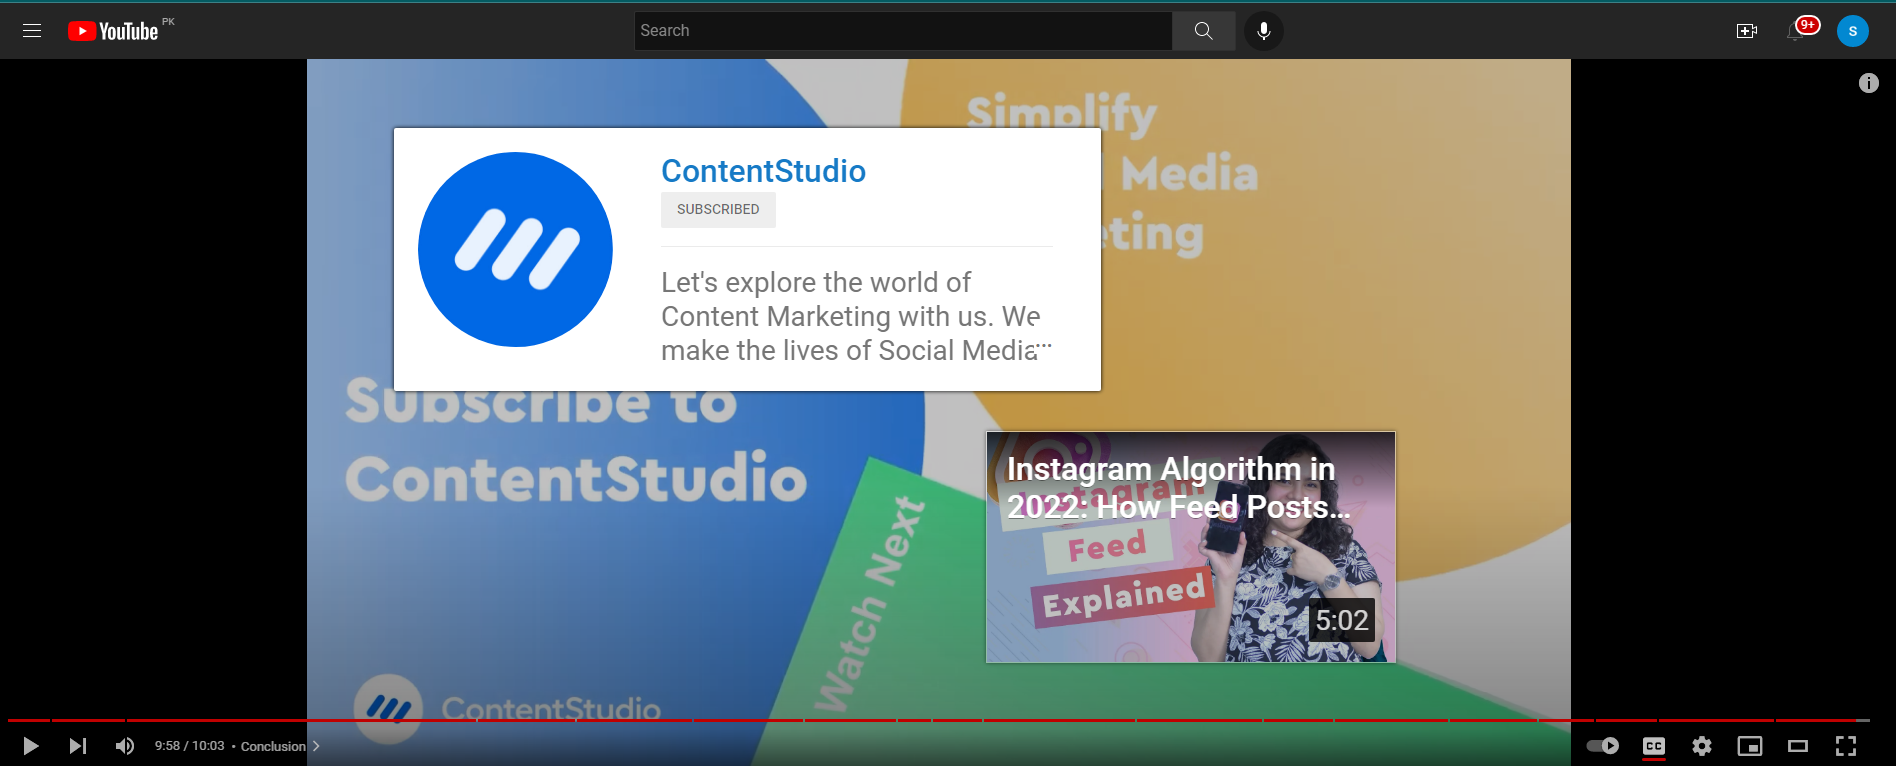1896x766 pixels.
Task: Mute the video volume
Action: (125, 746)
